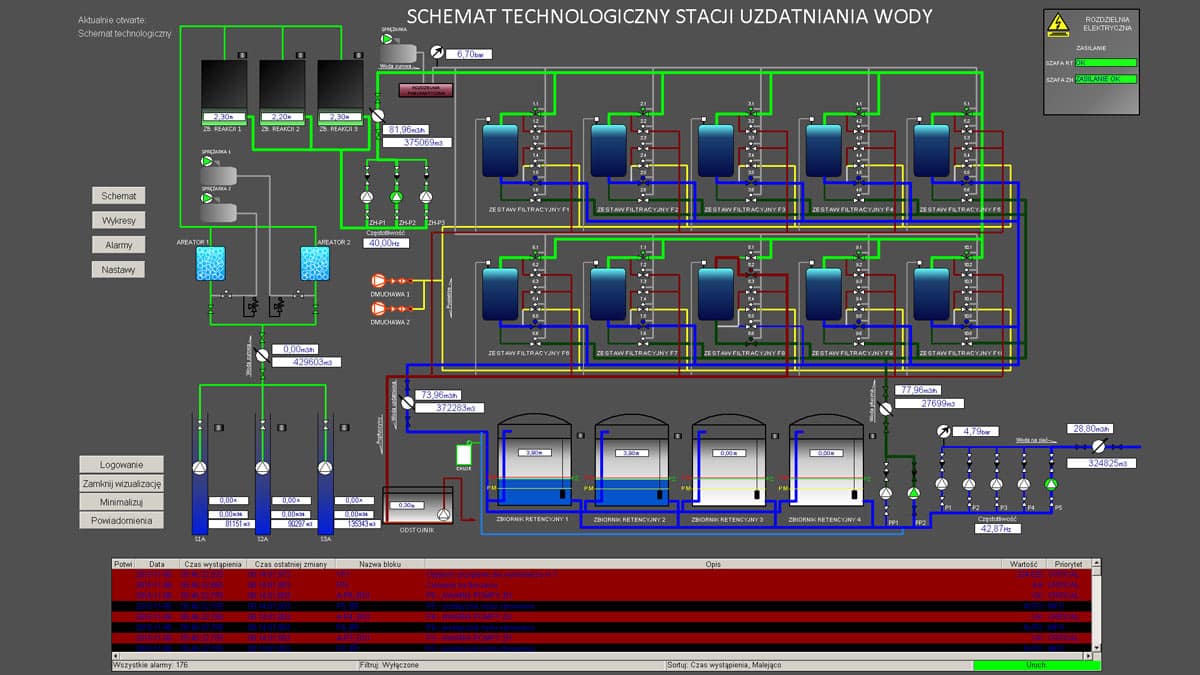The height and width of the screenshot is (675, 1200).
Task: Select the green P5 pump icon
Action: 1051,484
